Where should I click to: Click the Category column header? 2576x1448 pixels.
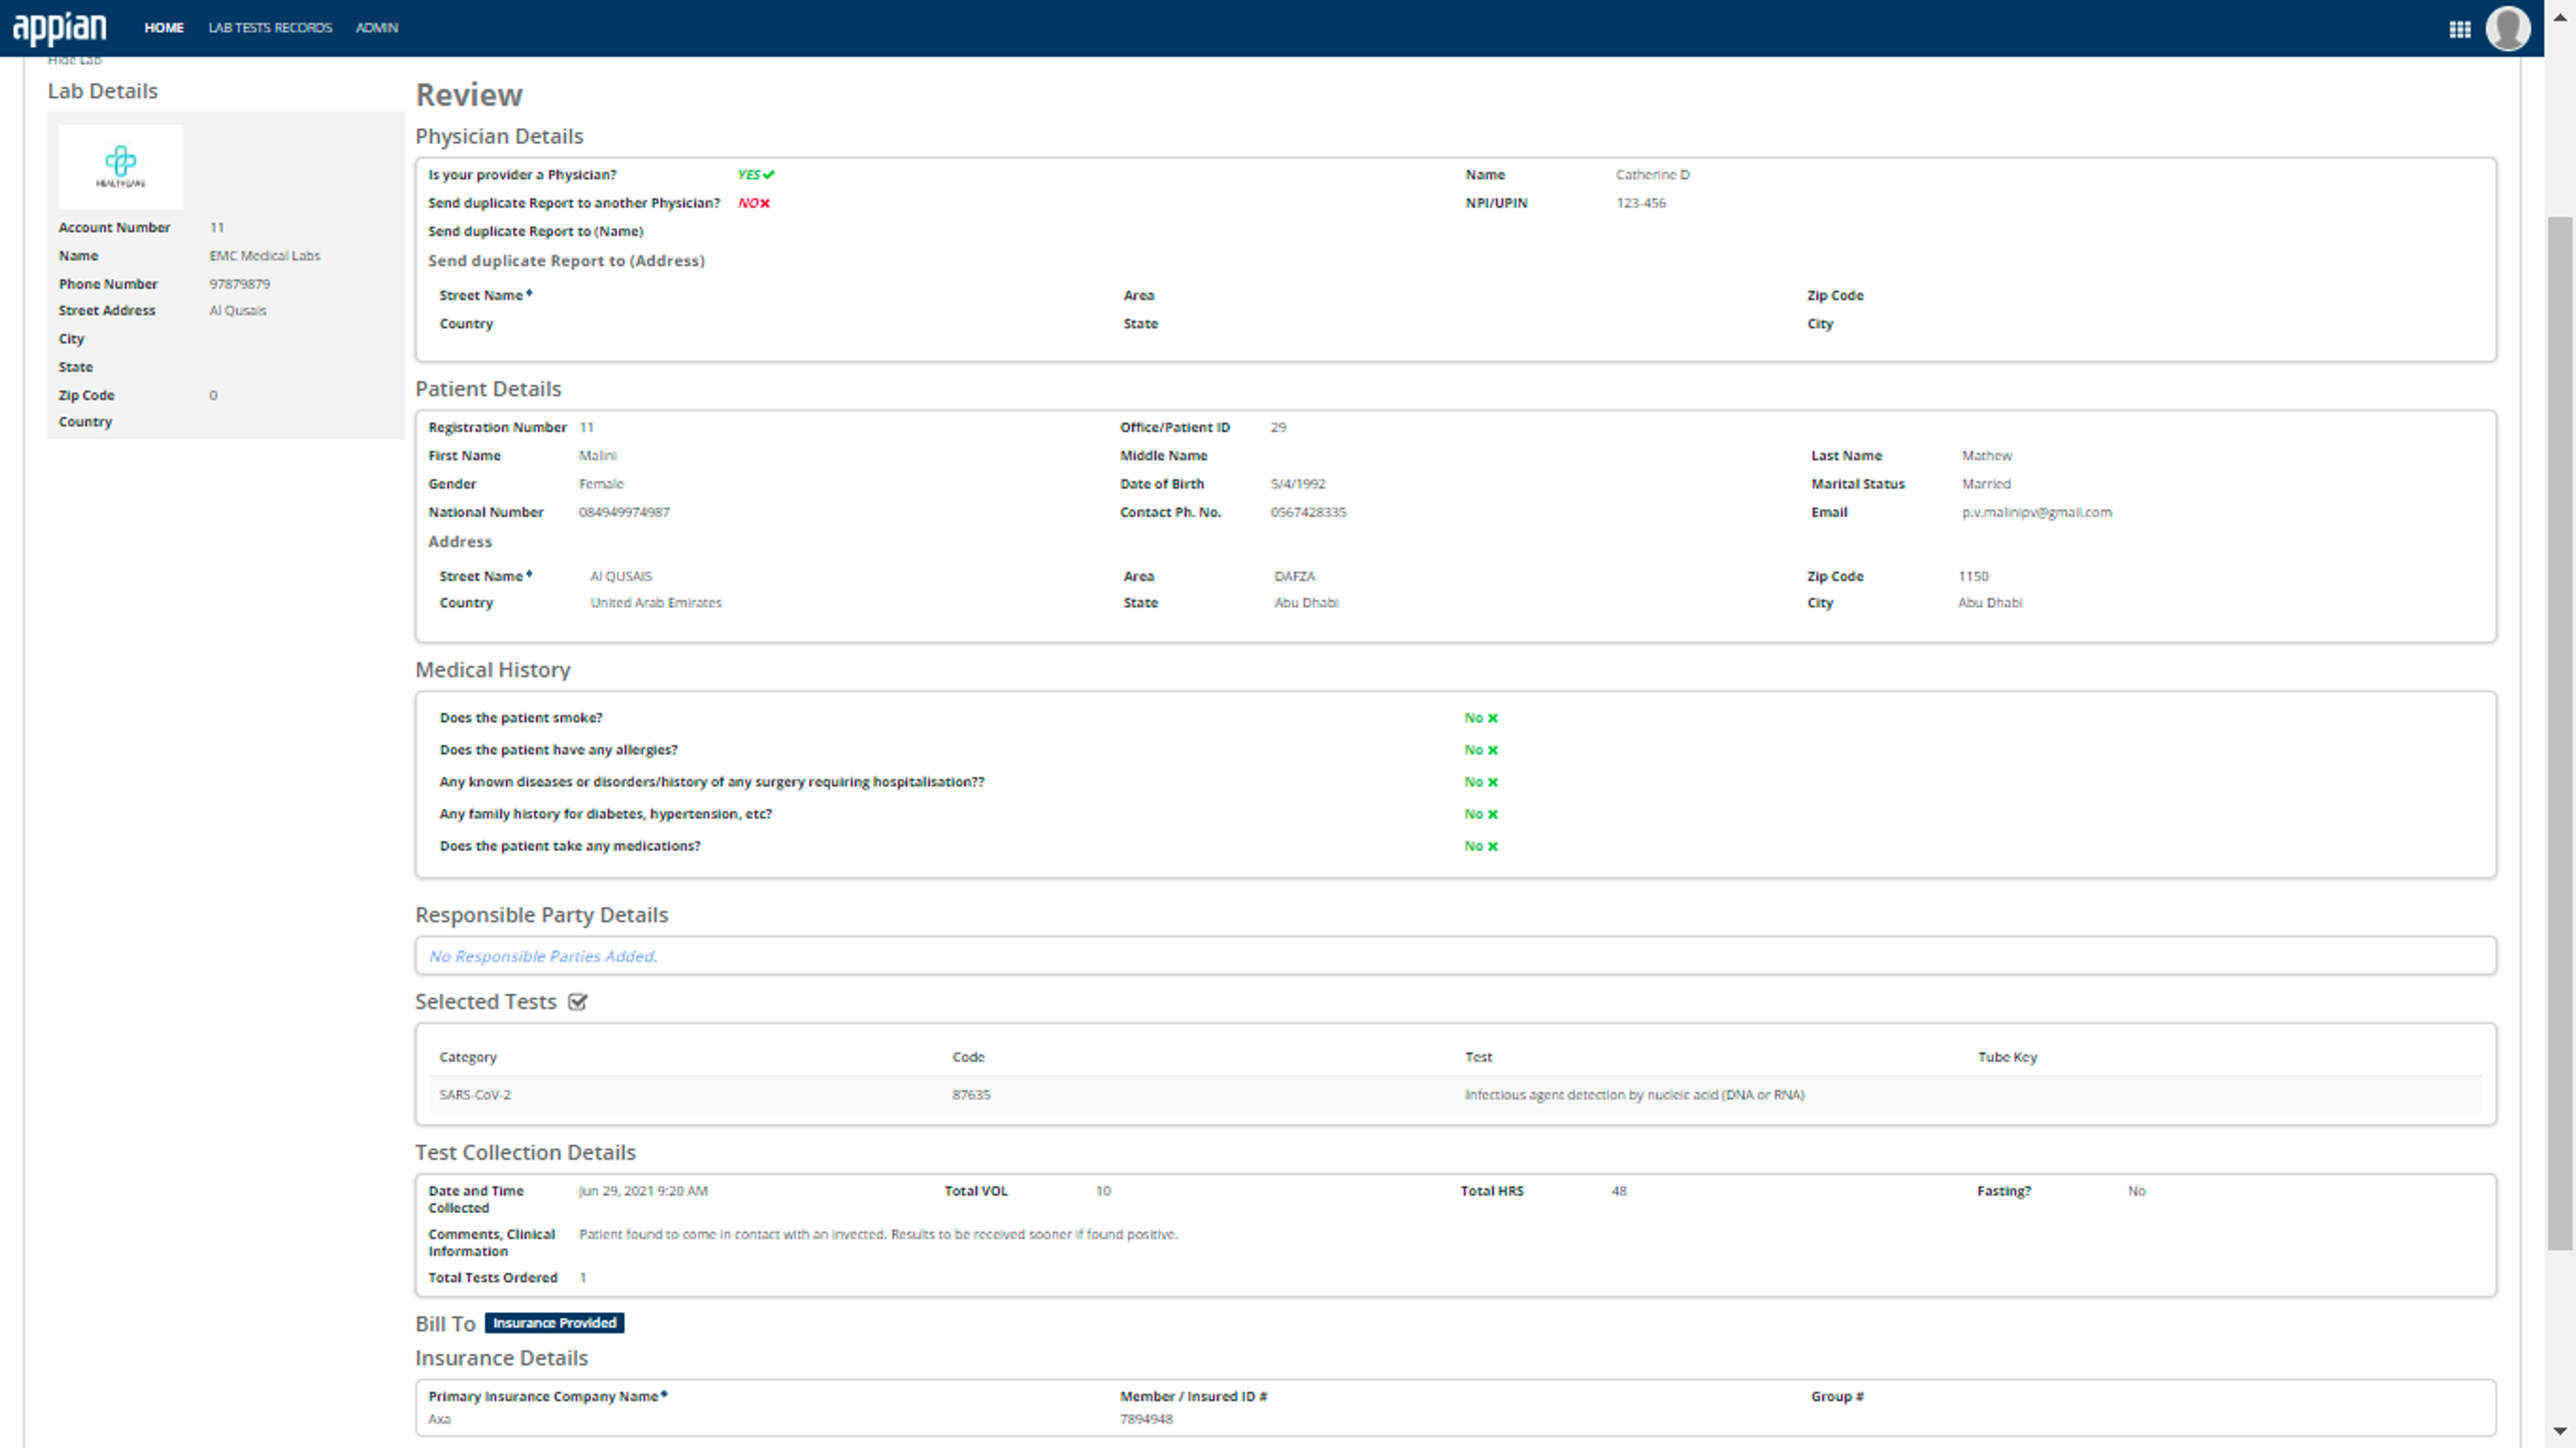click(468, 1057)
